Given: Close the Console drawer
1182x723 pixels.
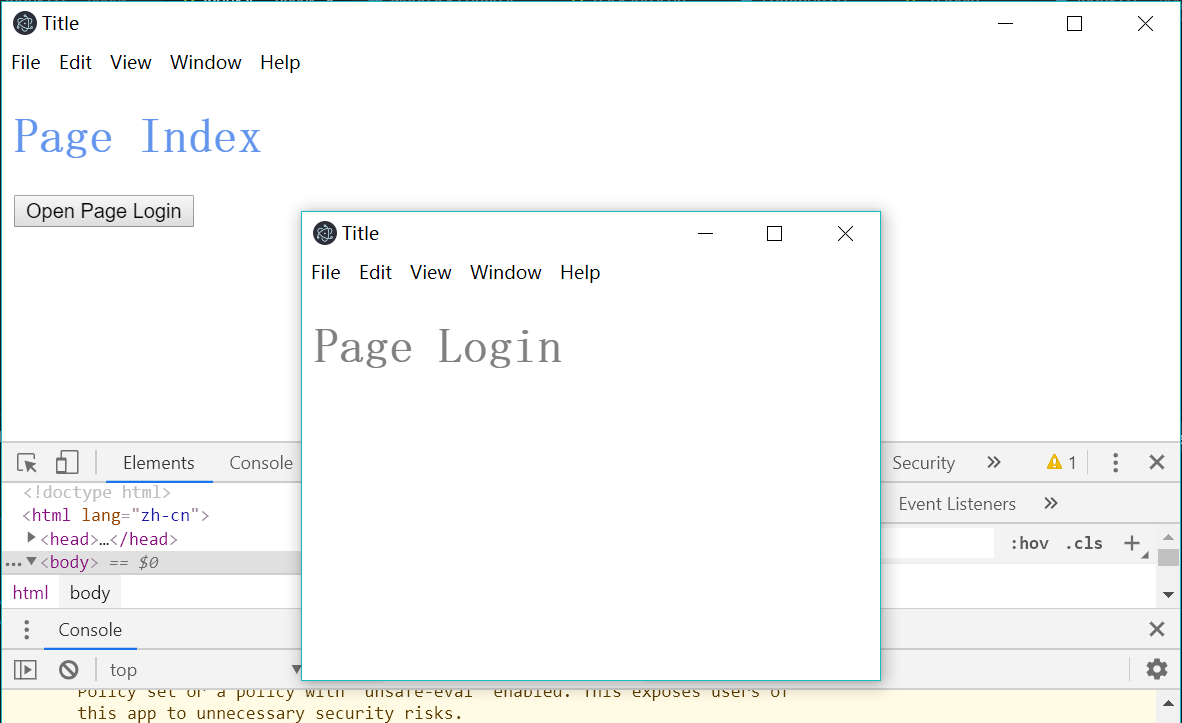Looking at the screenshot, I should (x=1157, y=629).
